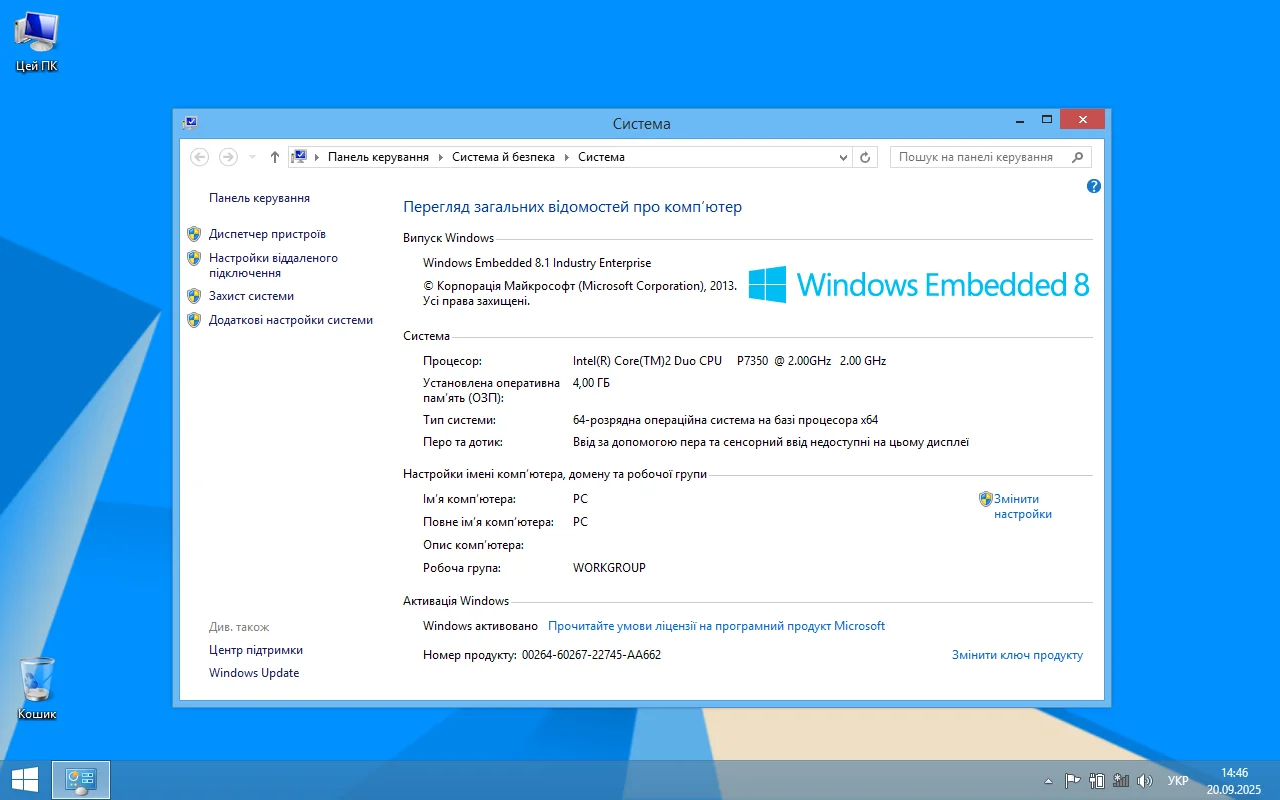The width and height of the screenshot is (1280, 800).
Task: Click the Up arrow navigation button
Action: click(x=275, y=157)
